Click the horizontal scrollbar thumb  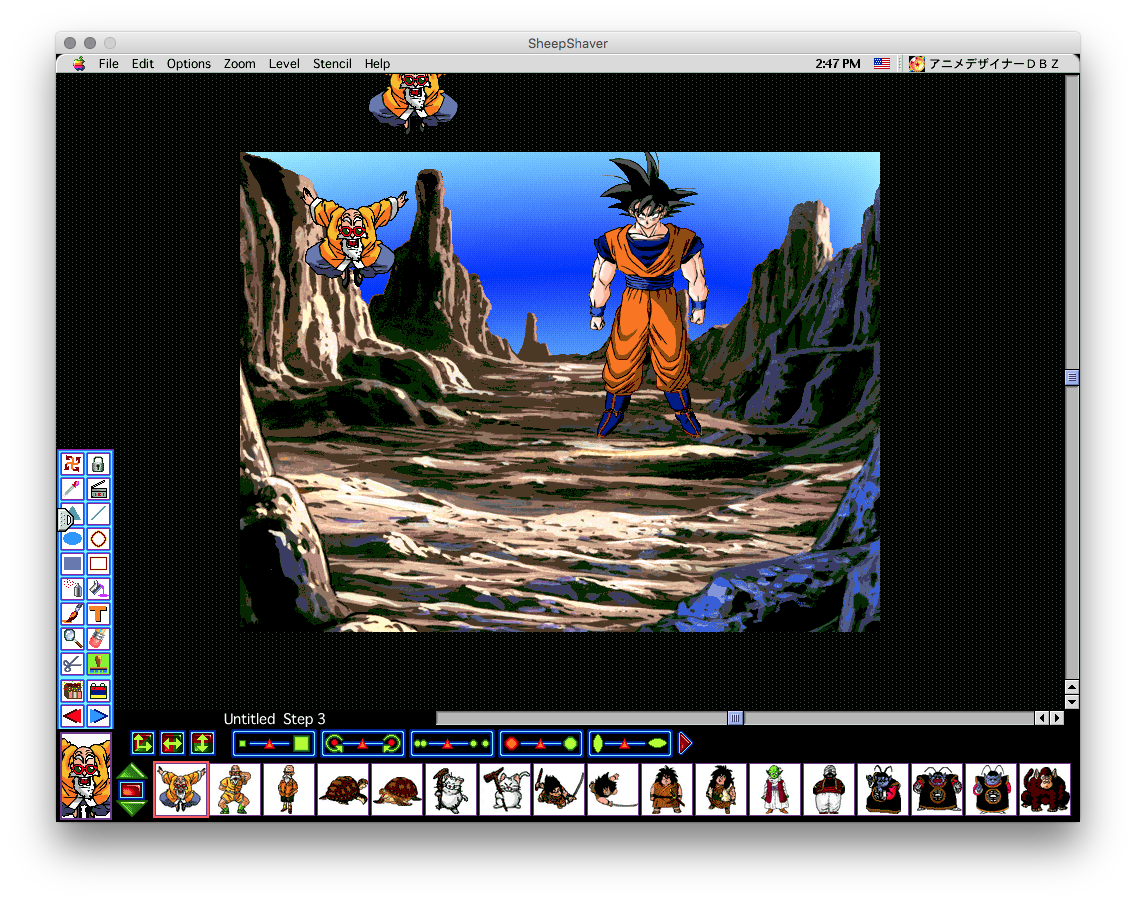(735, 718)
